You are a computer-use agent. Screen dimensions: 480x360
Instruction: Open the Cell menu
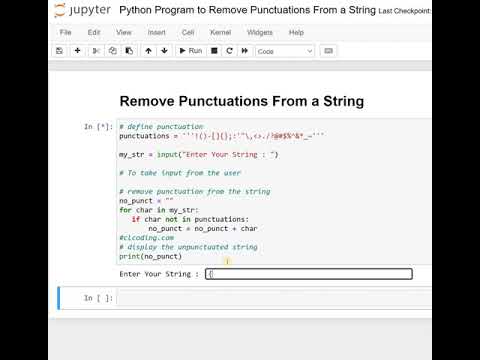click(x=188, y=32)
